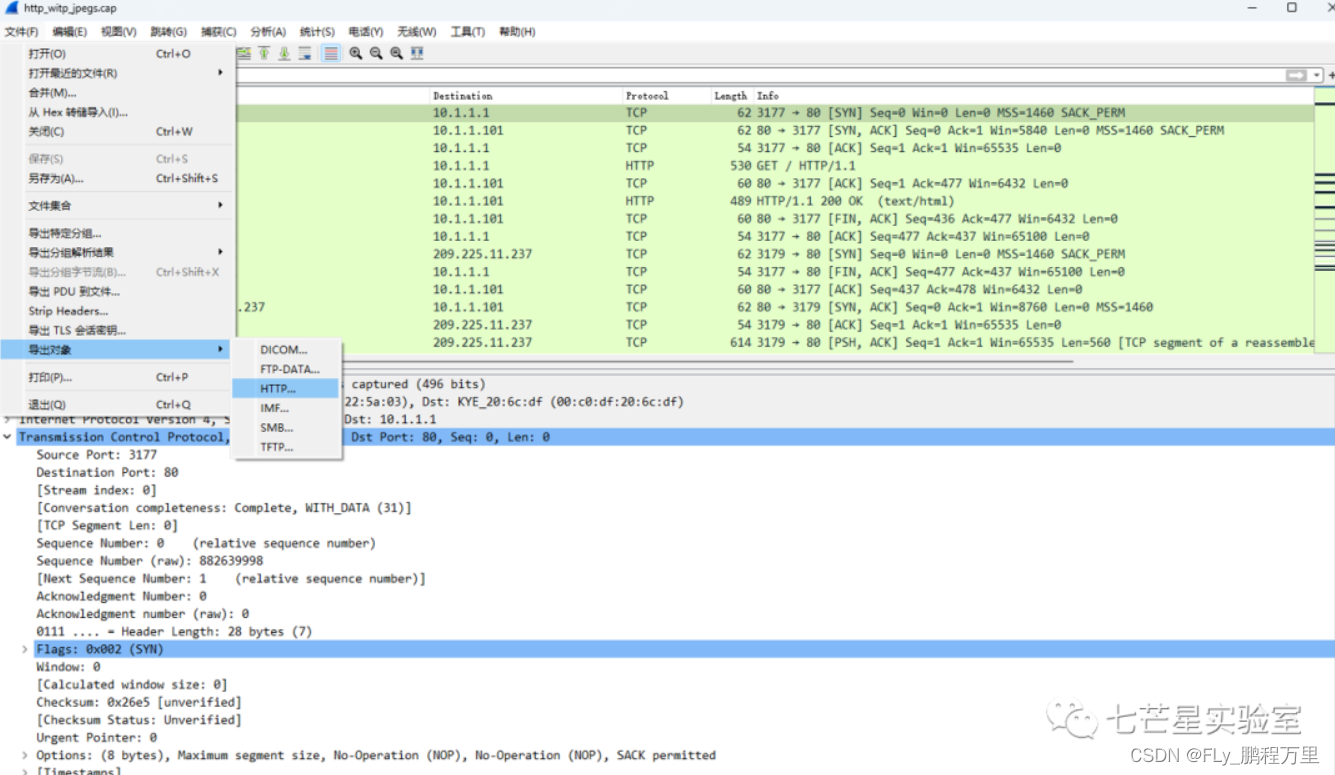Image resolution: width=1335 pixels, height=775 pixels.
Task: Open the 无线(W) menu
Action: pyautogui.click(x=417, y=32)
